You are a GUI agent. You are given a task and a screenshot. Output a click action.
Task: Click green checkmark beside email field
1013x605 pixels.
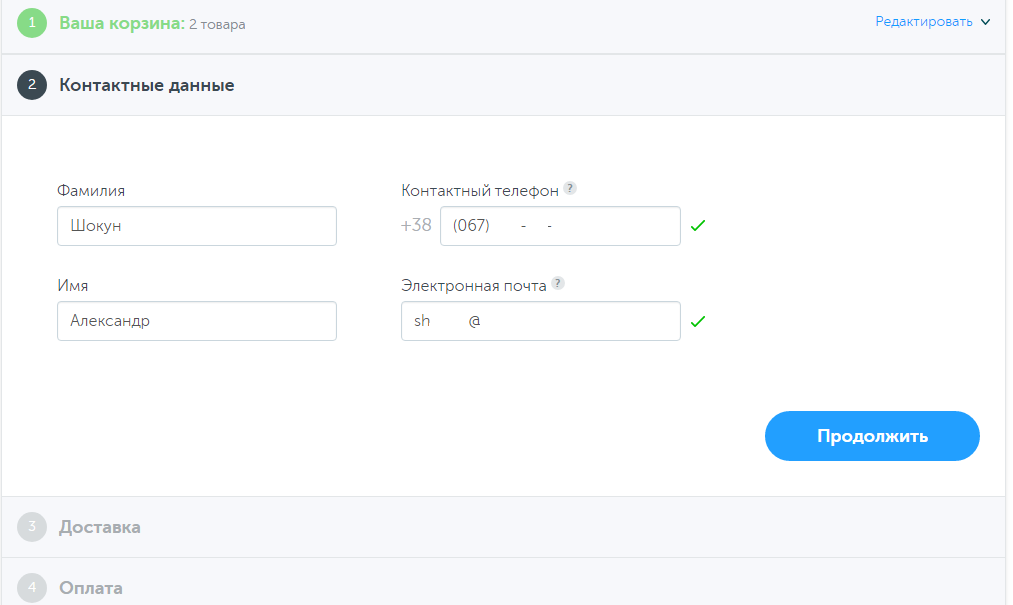pos(698,321)
